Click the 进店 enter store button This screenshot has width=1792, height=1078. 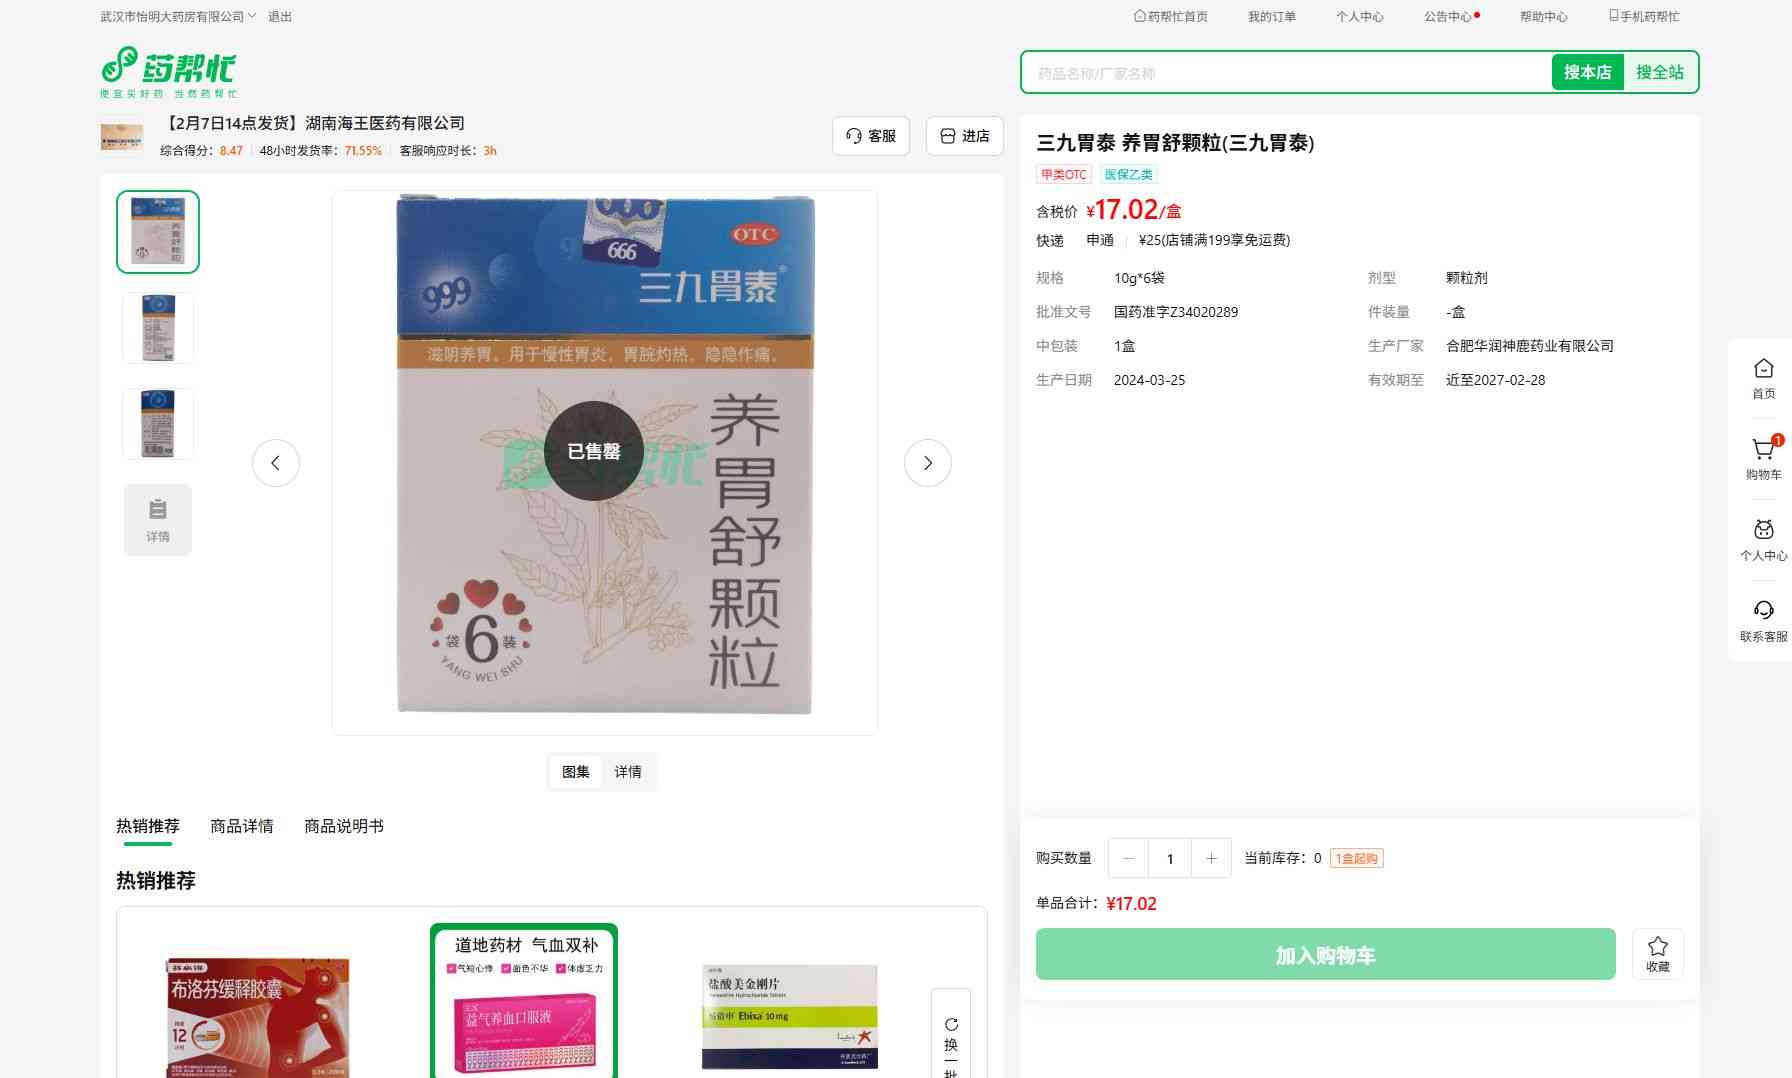pyautogui.click(x=965, y=136)
